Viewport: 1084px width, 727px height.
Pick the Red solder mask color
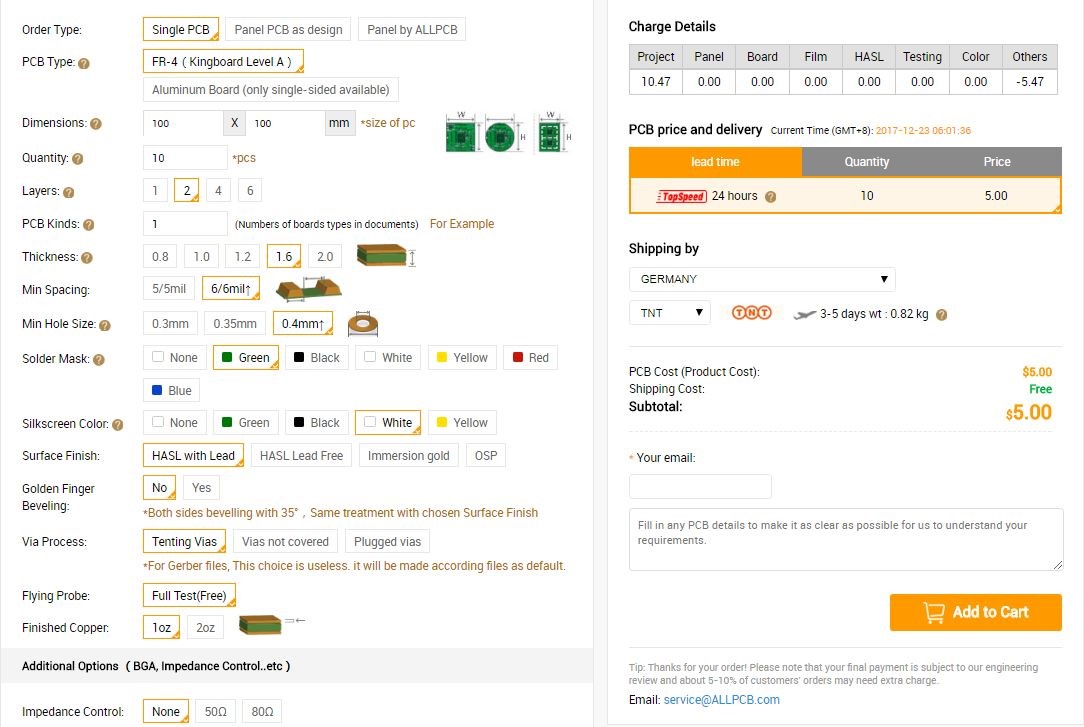pos(529,358)
